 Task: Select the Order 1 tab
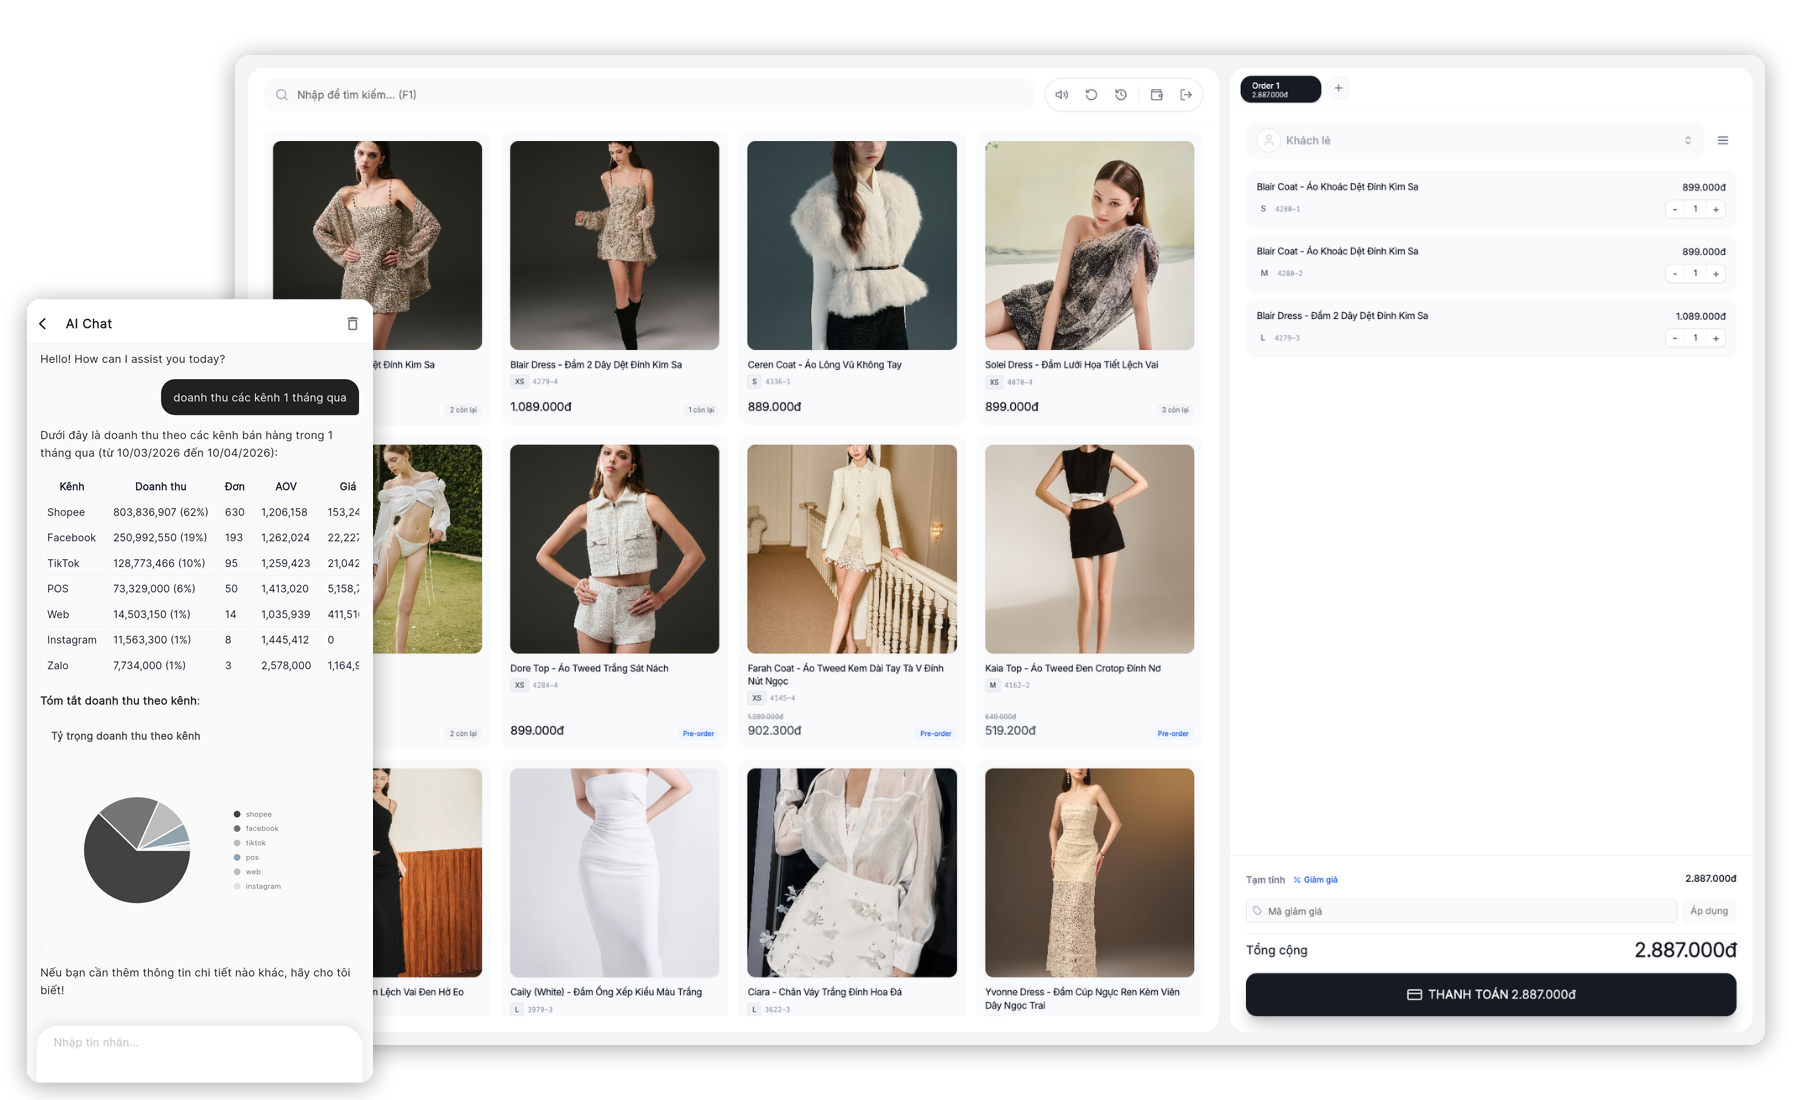tap(1280, 89)
